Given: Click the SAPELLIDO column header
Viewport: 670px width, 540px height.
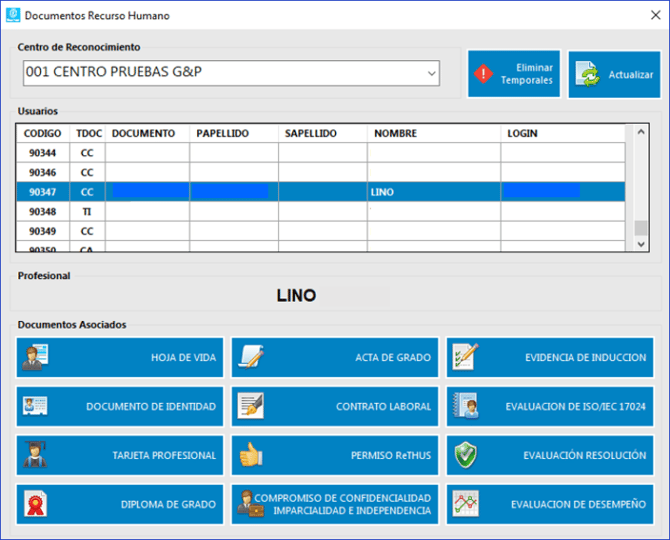Looking at the screenshot, I should 323,133.
